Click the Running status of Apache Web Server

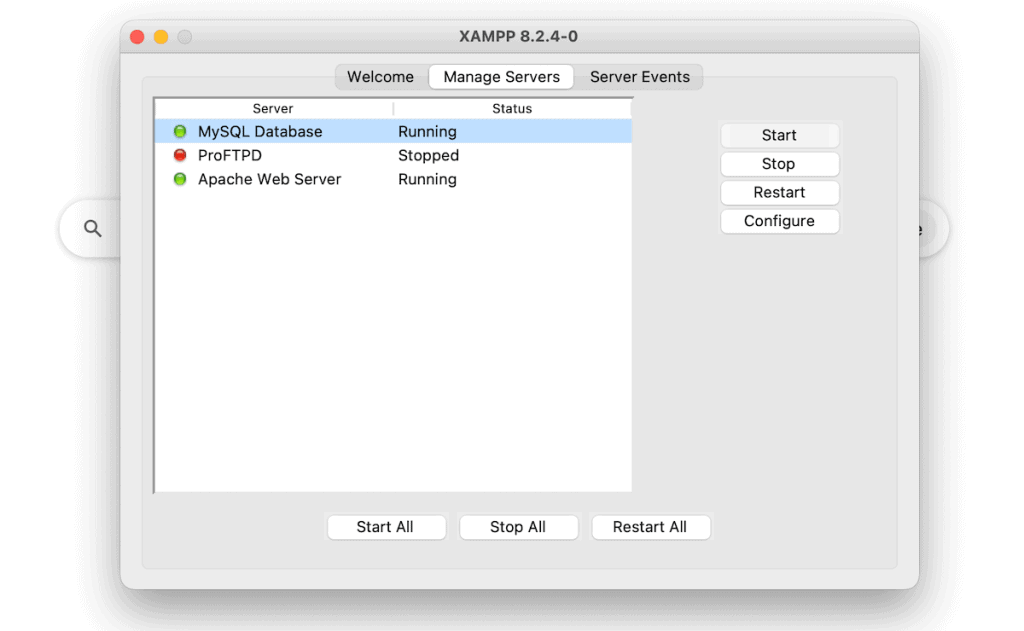(427, 179)
